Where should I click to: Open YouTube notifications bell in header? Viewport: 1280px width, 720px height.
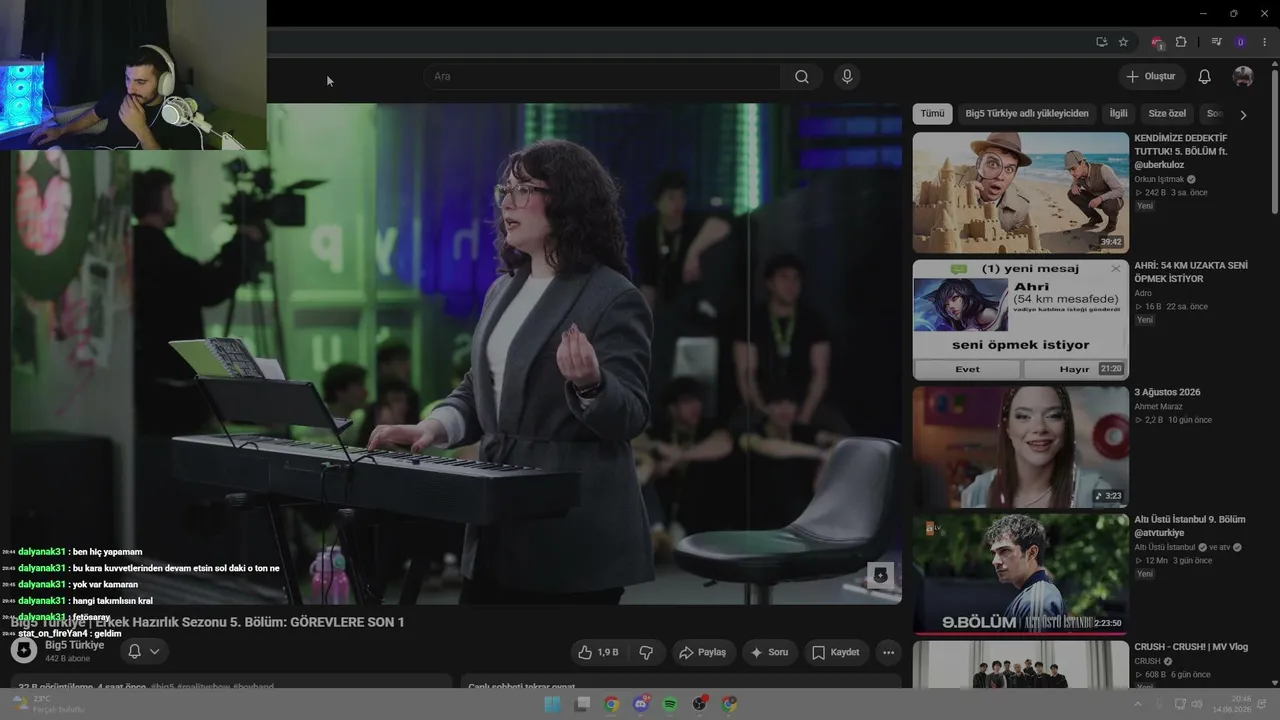pos(1204,77)
